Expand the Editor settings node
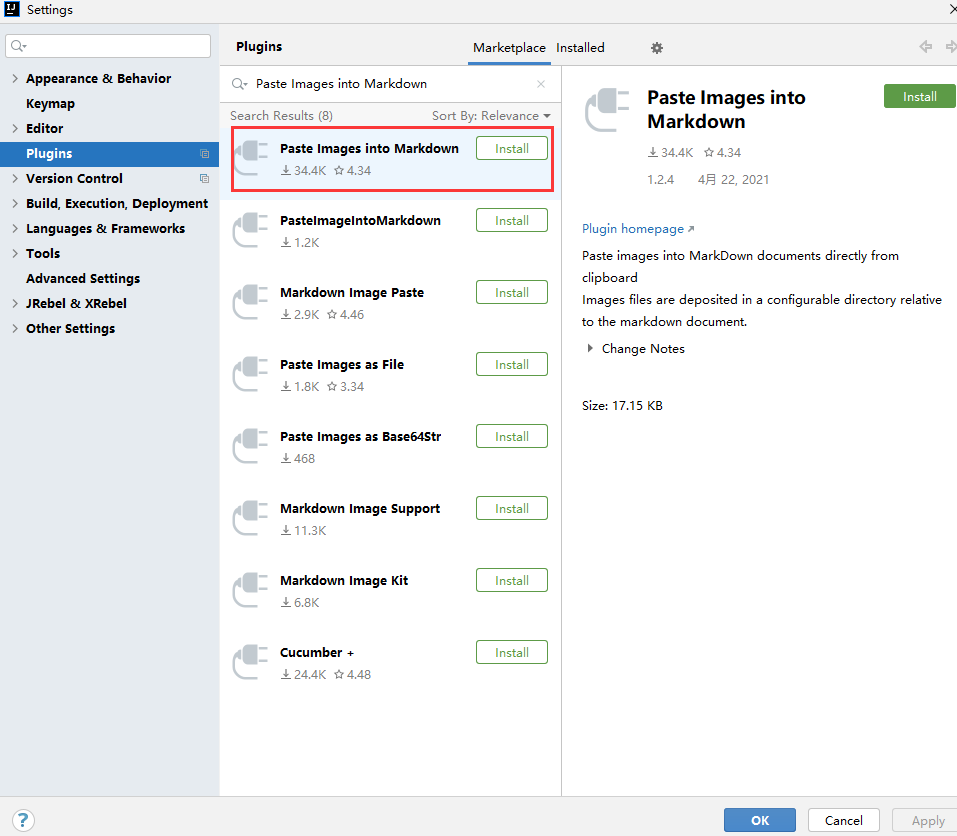Viewport: 957px width, 836px height. click(15, 129)
